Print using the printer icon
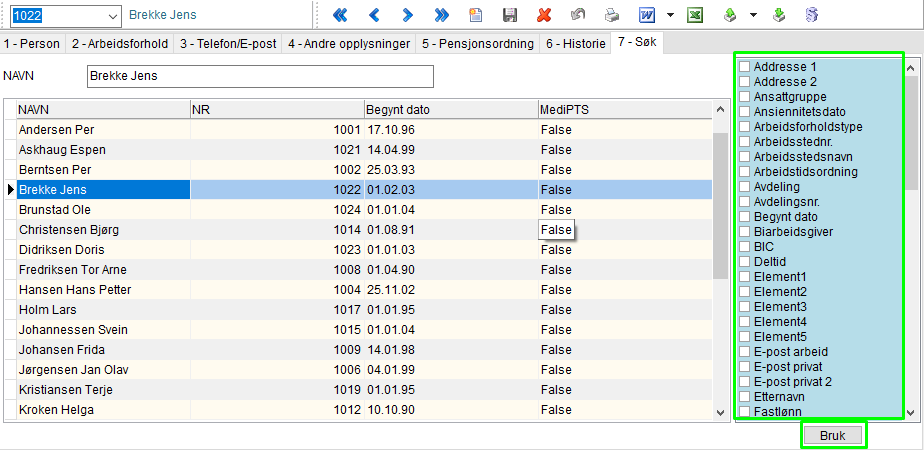This screenshot has width=924, height=450. coord(611,15)
